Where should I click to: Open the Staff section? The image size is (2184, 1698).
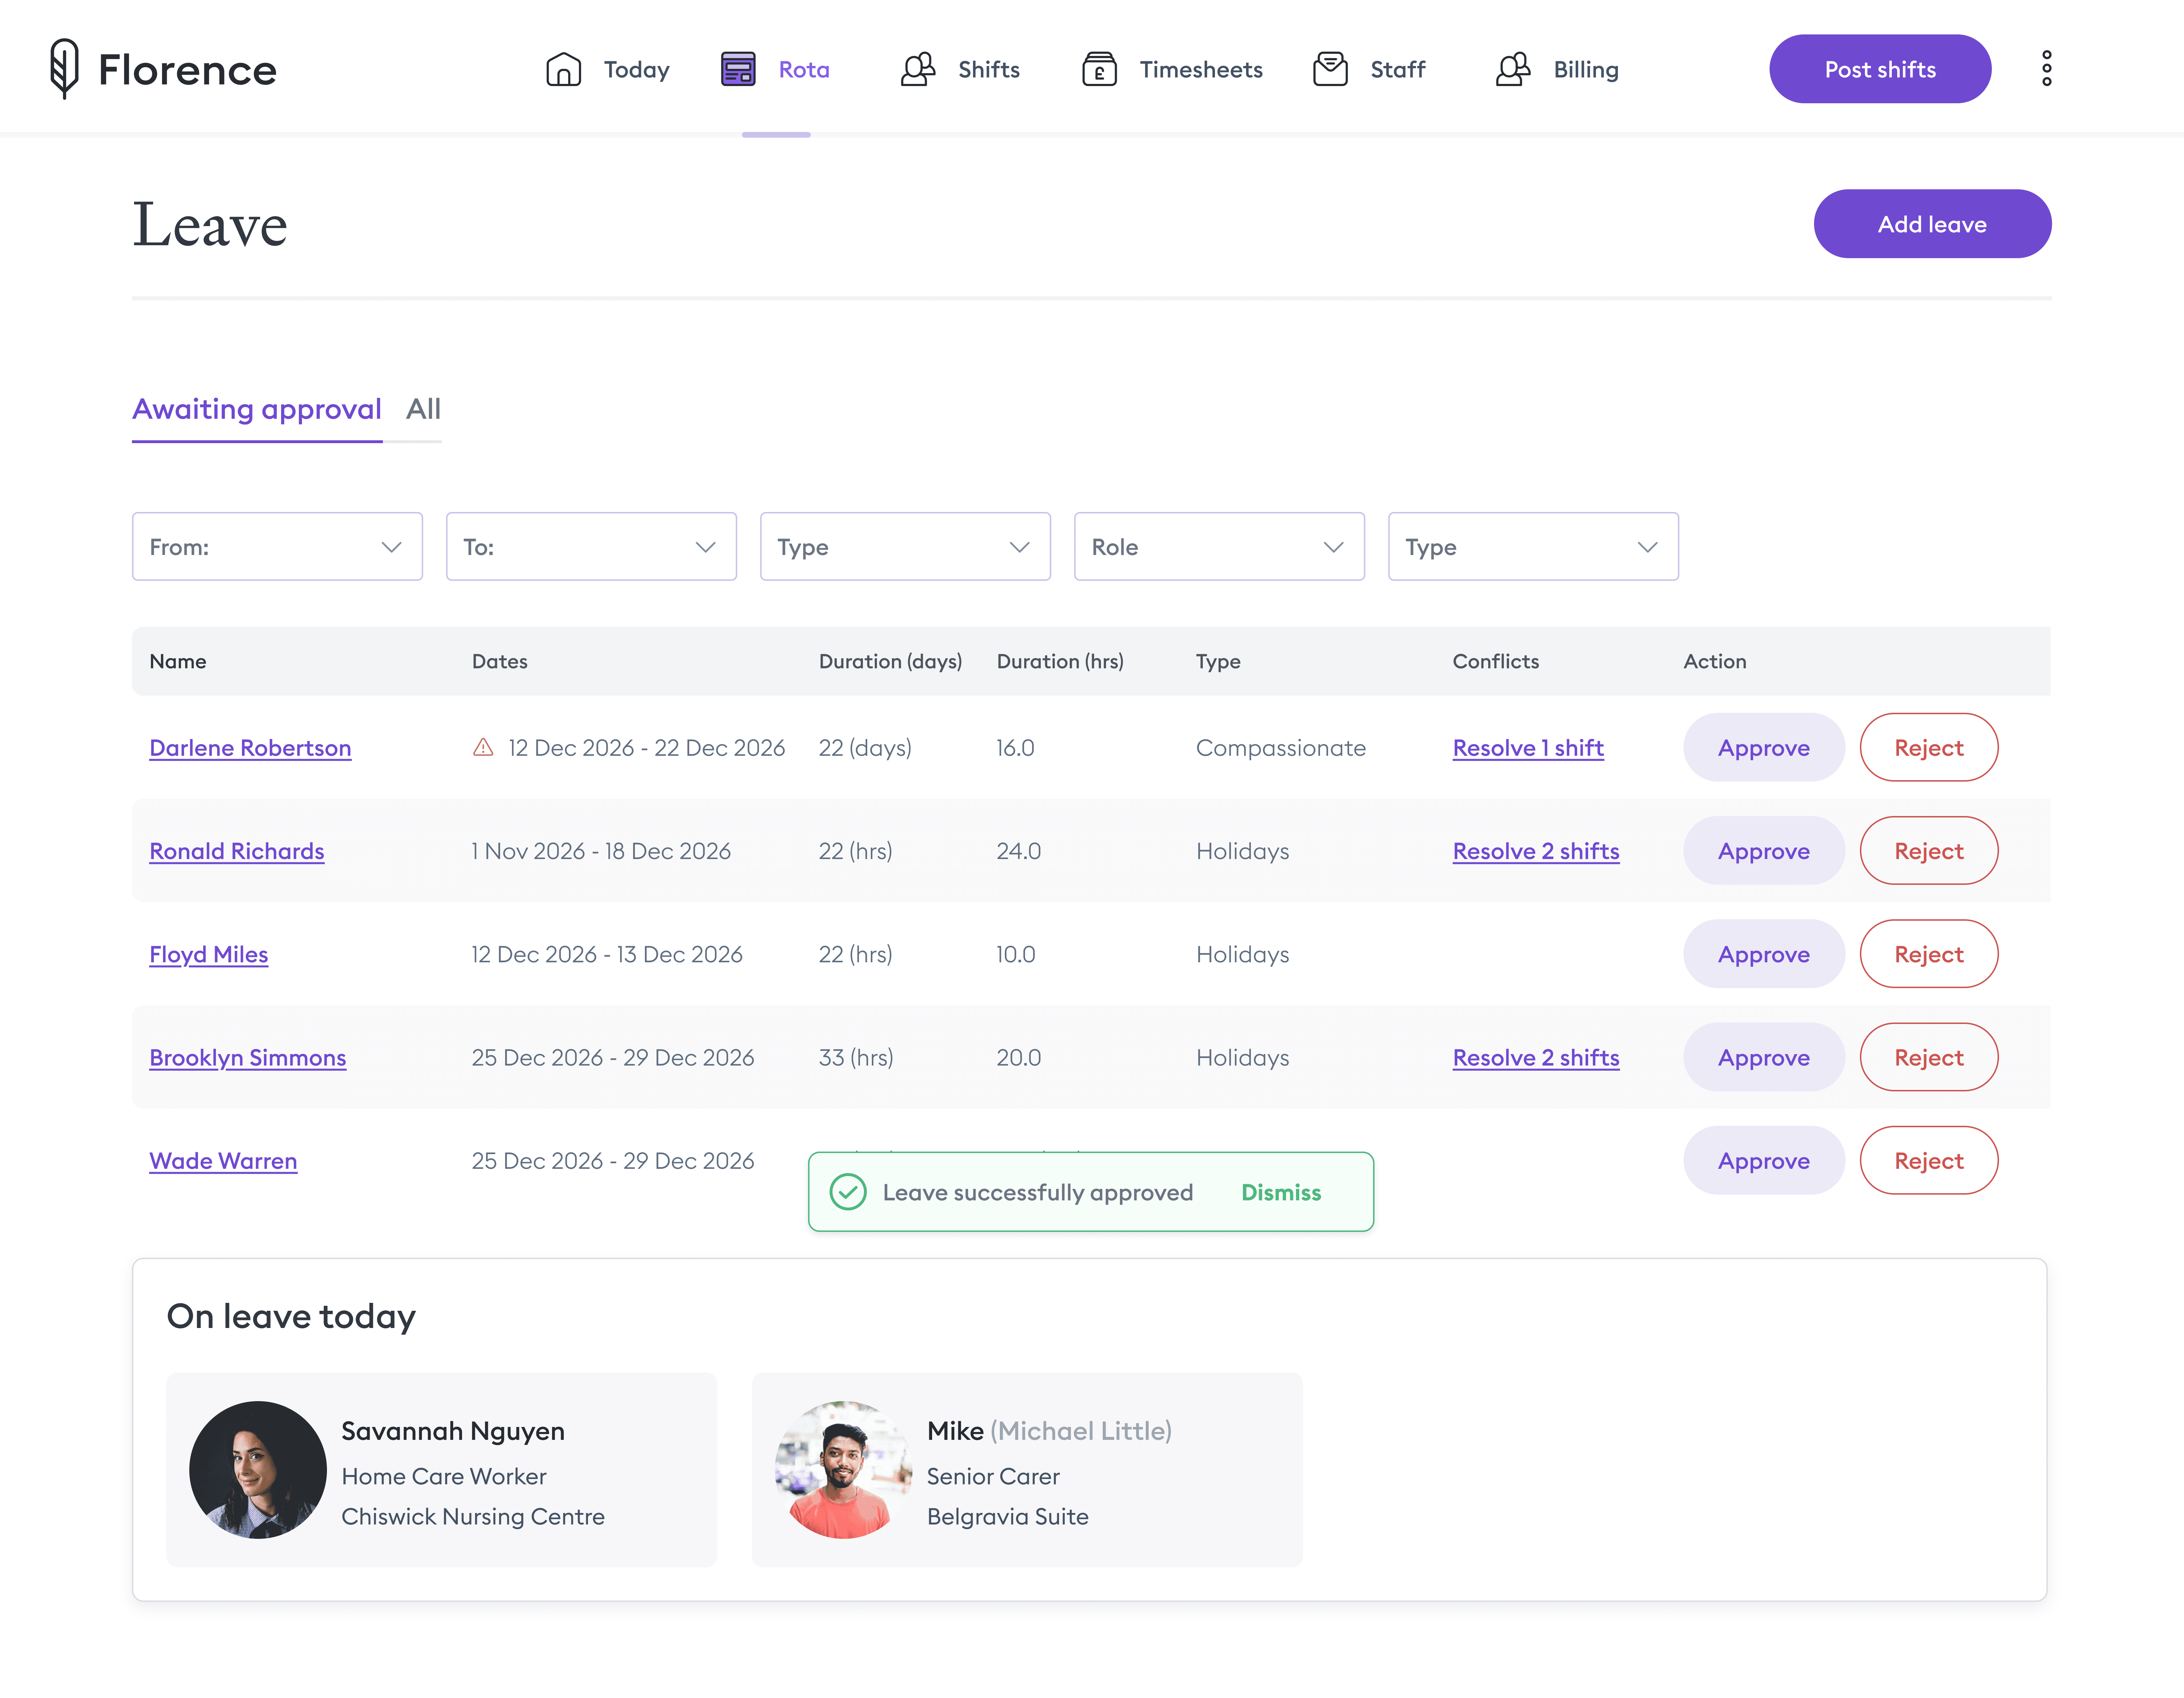tap(1369, 69)
